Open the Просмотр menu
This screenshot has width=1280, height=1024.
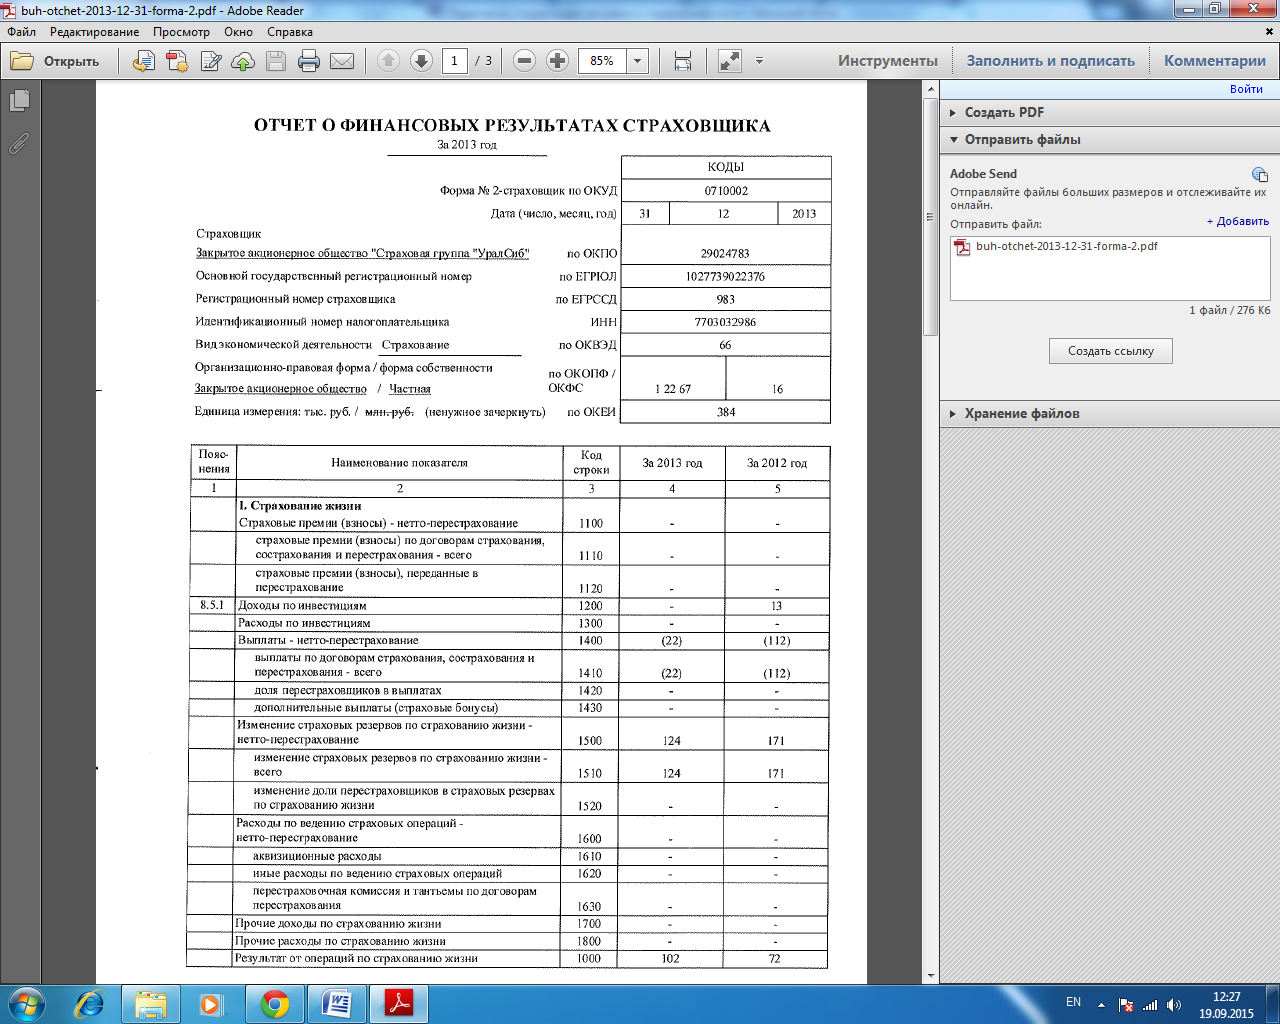point(182,32)
